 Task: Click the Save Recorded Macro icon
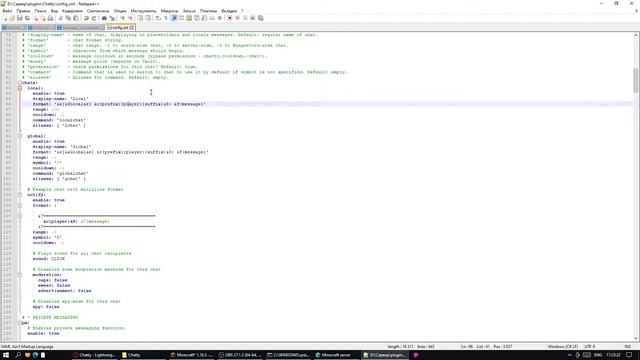(x=260, y=18)
